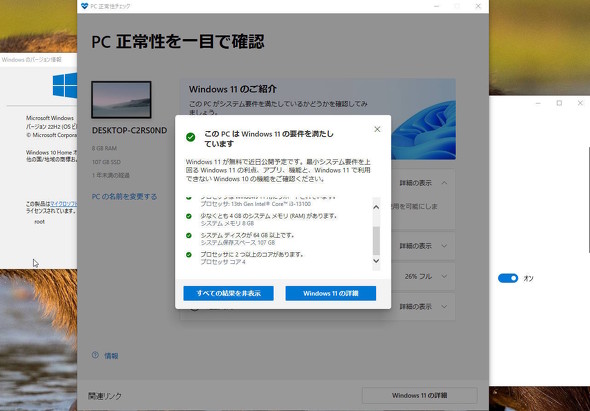This screenshot has width=590, height=411.
Task: Click processor "13th Gen Intel Core i3-13100" text
Action: click(255, 204)
